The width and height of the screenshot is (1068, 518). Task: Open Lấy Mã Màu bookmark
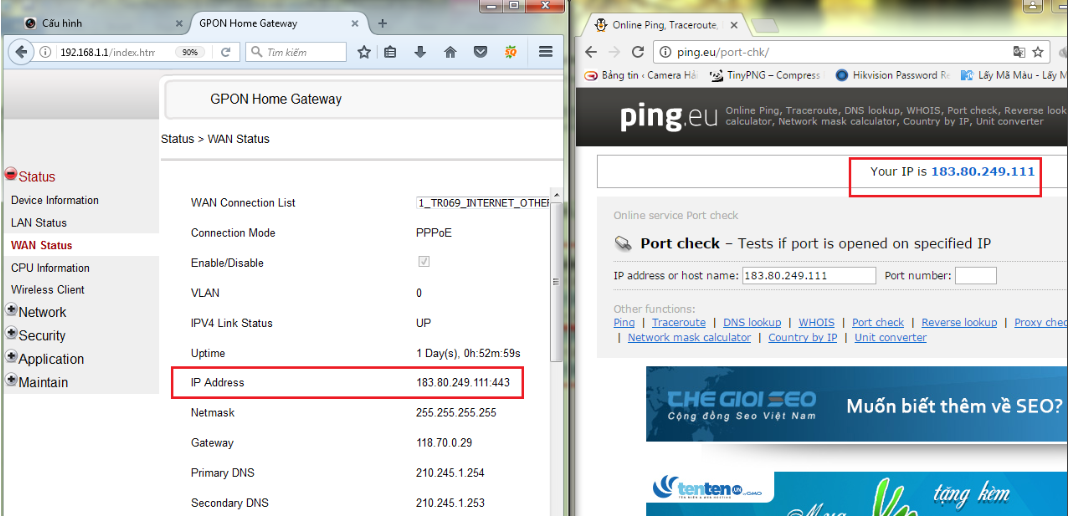click(x=1014, y=75)
